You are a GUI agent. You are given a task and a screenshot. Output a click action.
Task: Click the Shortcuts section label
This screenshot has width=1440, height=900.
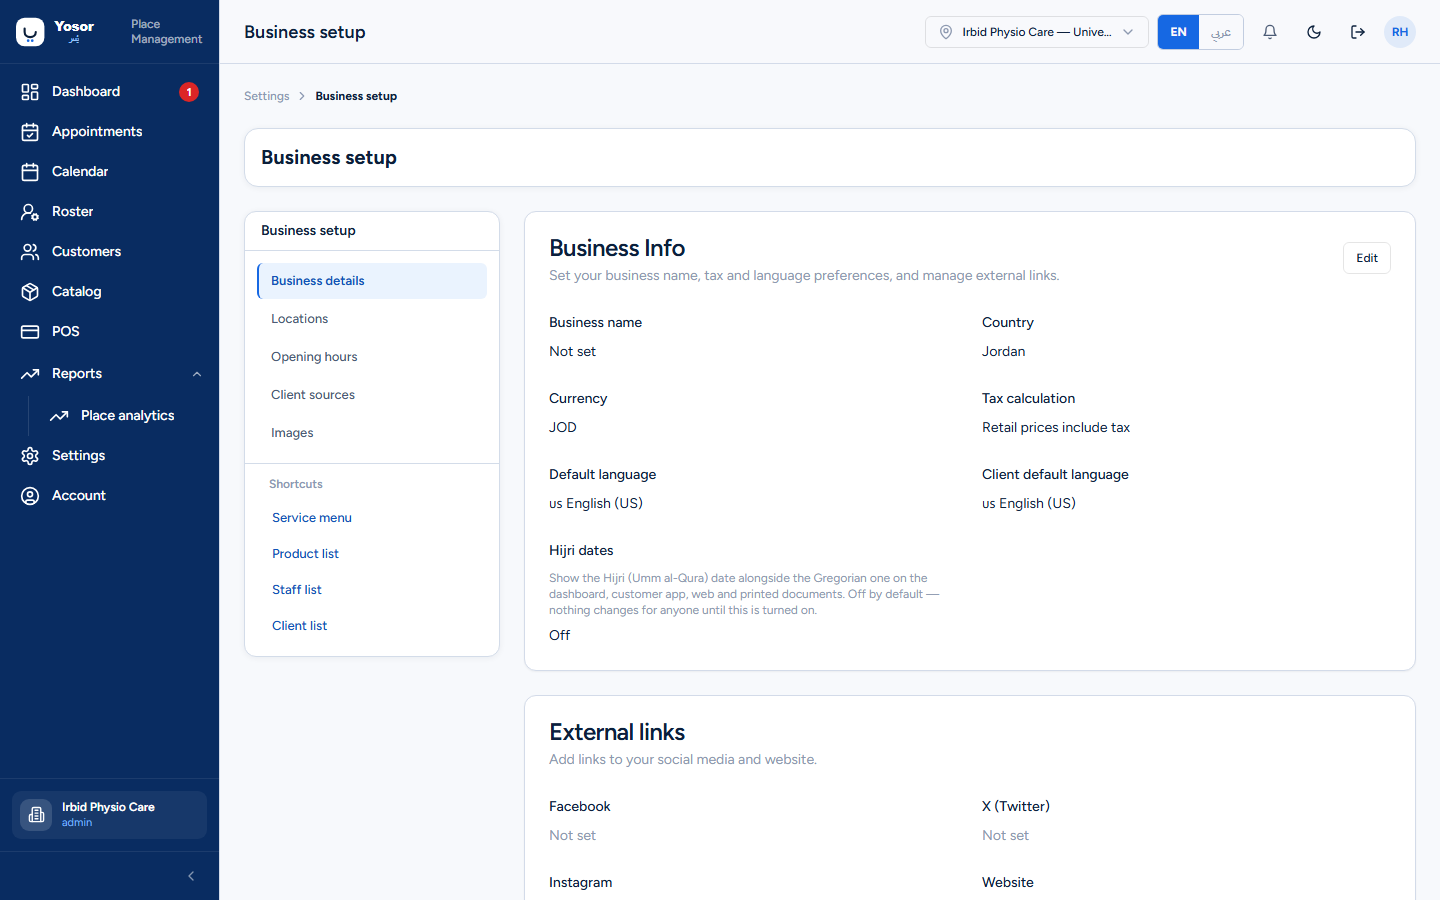click(296, 484)
